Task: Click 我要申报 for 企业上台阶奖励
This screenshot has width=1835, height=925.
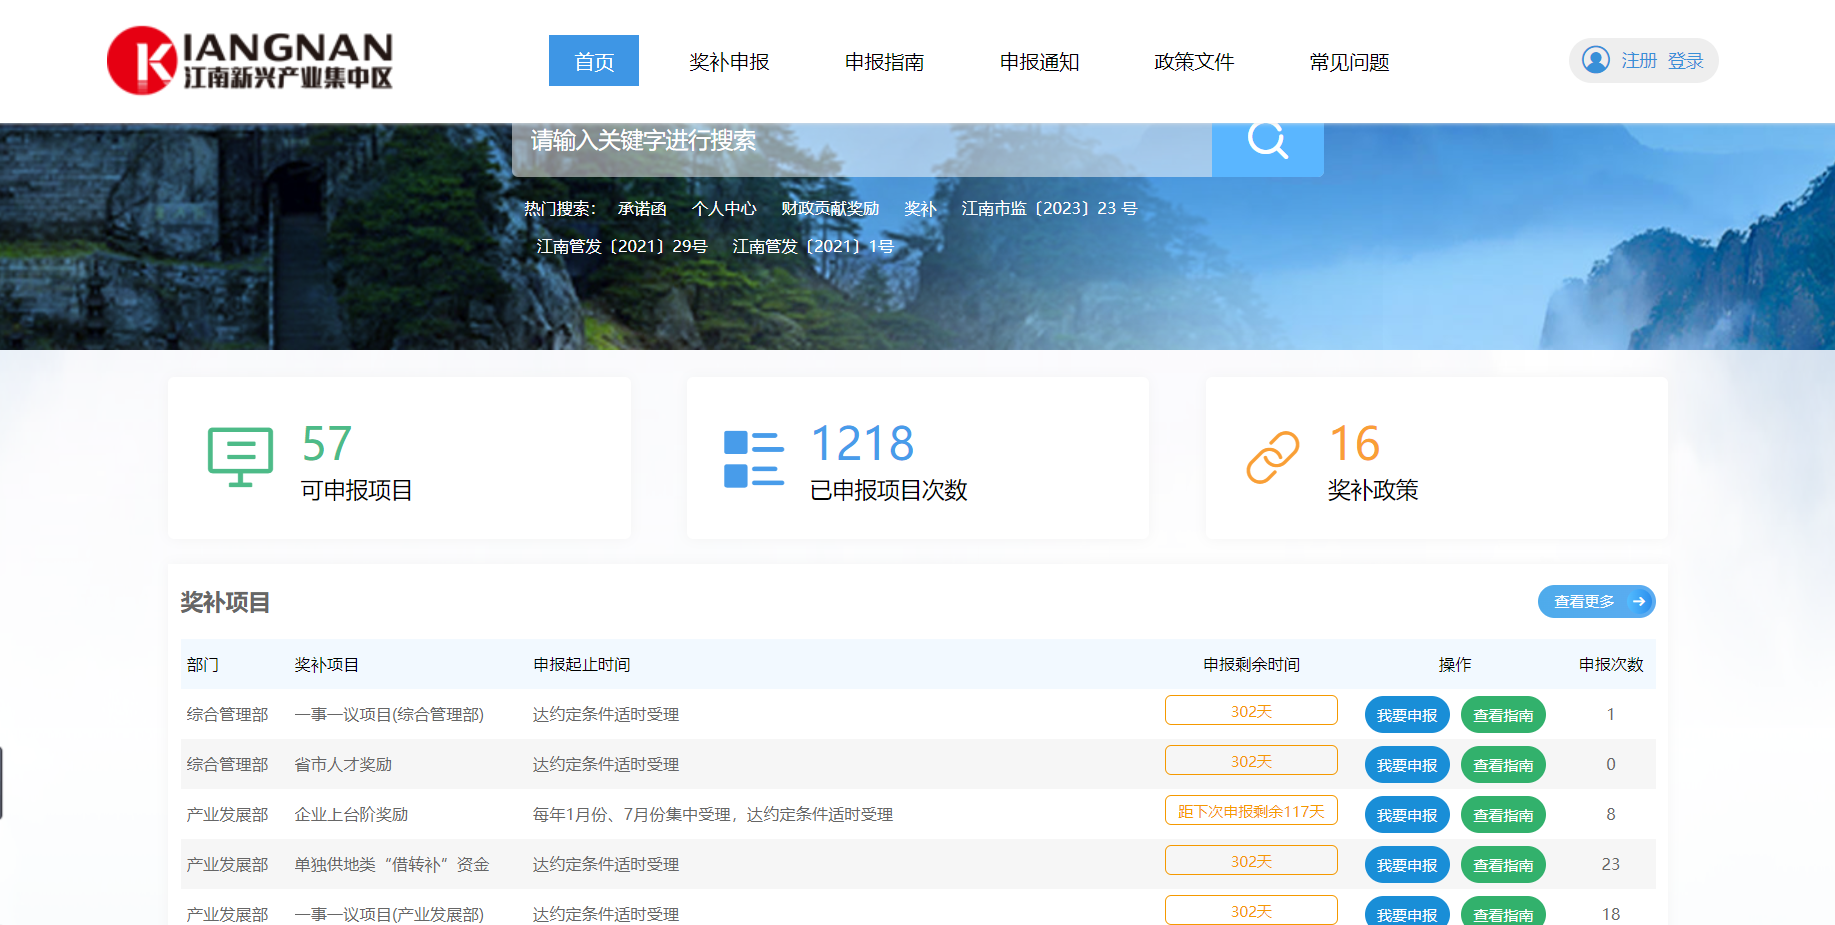Action: pos(1407,815)
